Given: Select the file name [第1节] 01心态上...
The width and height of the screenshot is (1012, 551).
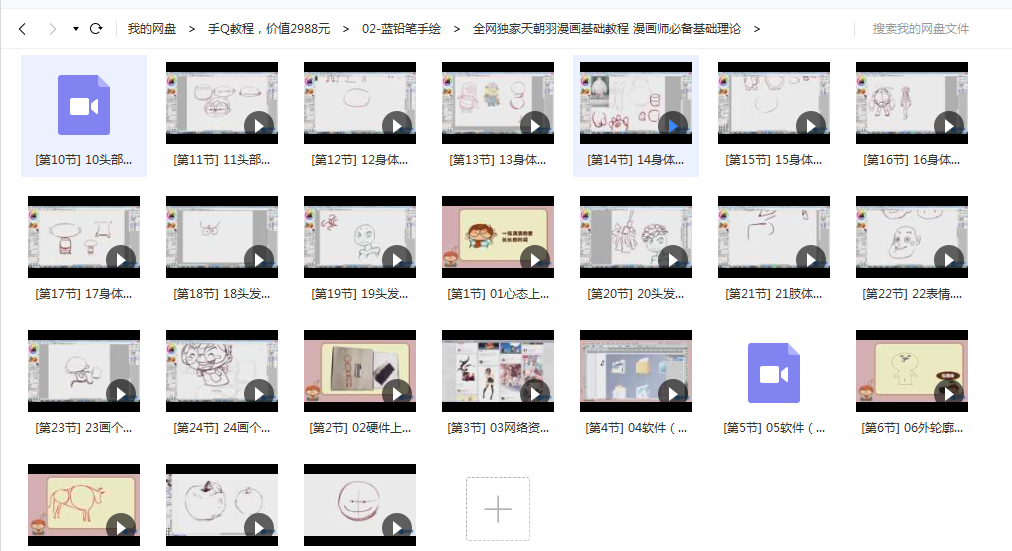Looking at the screenshot, I should [x=498, y=294].
